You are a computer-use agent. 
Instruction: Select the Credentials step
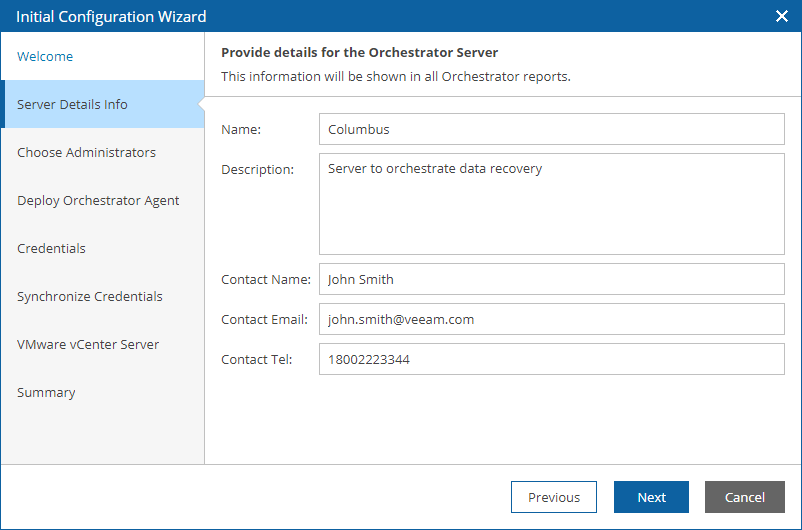[102, 248]
